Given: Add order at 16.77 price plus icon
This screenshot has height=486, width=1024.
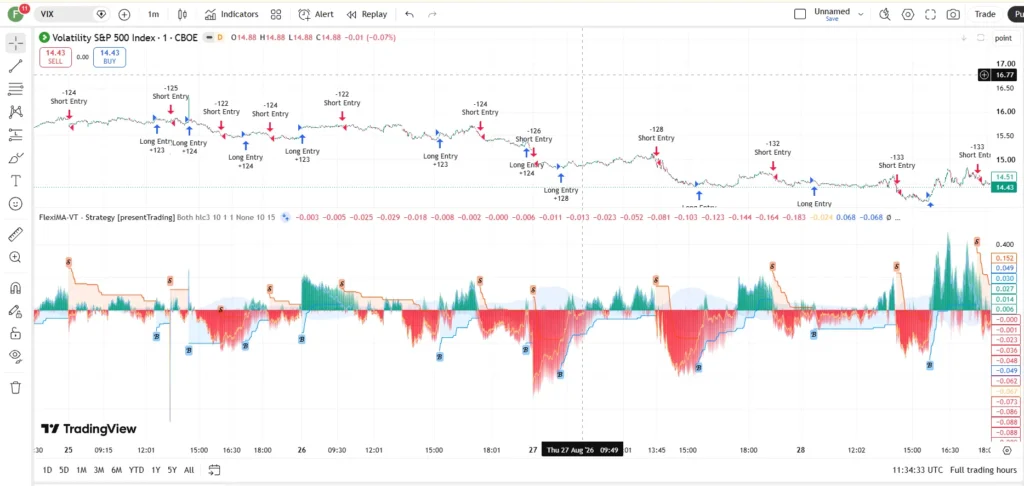Looking at the screenshot, I should click(984, 75).
